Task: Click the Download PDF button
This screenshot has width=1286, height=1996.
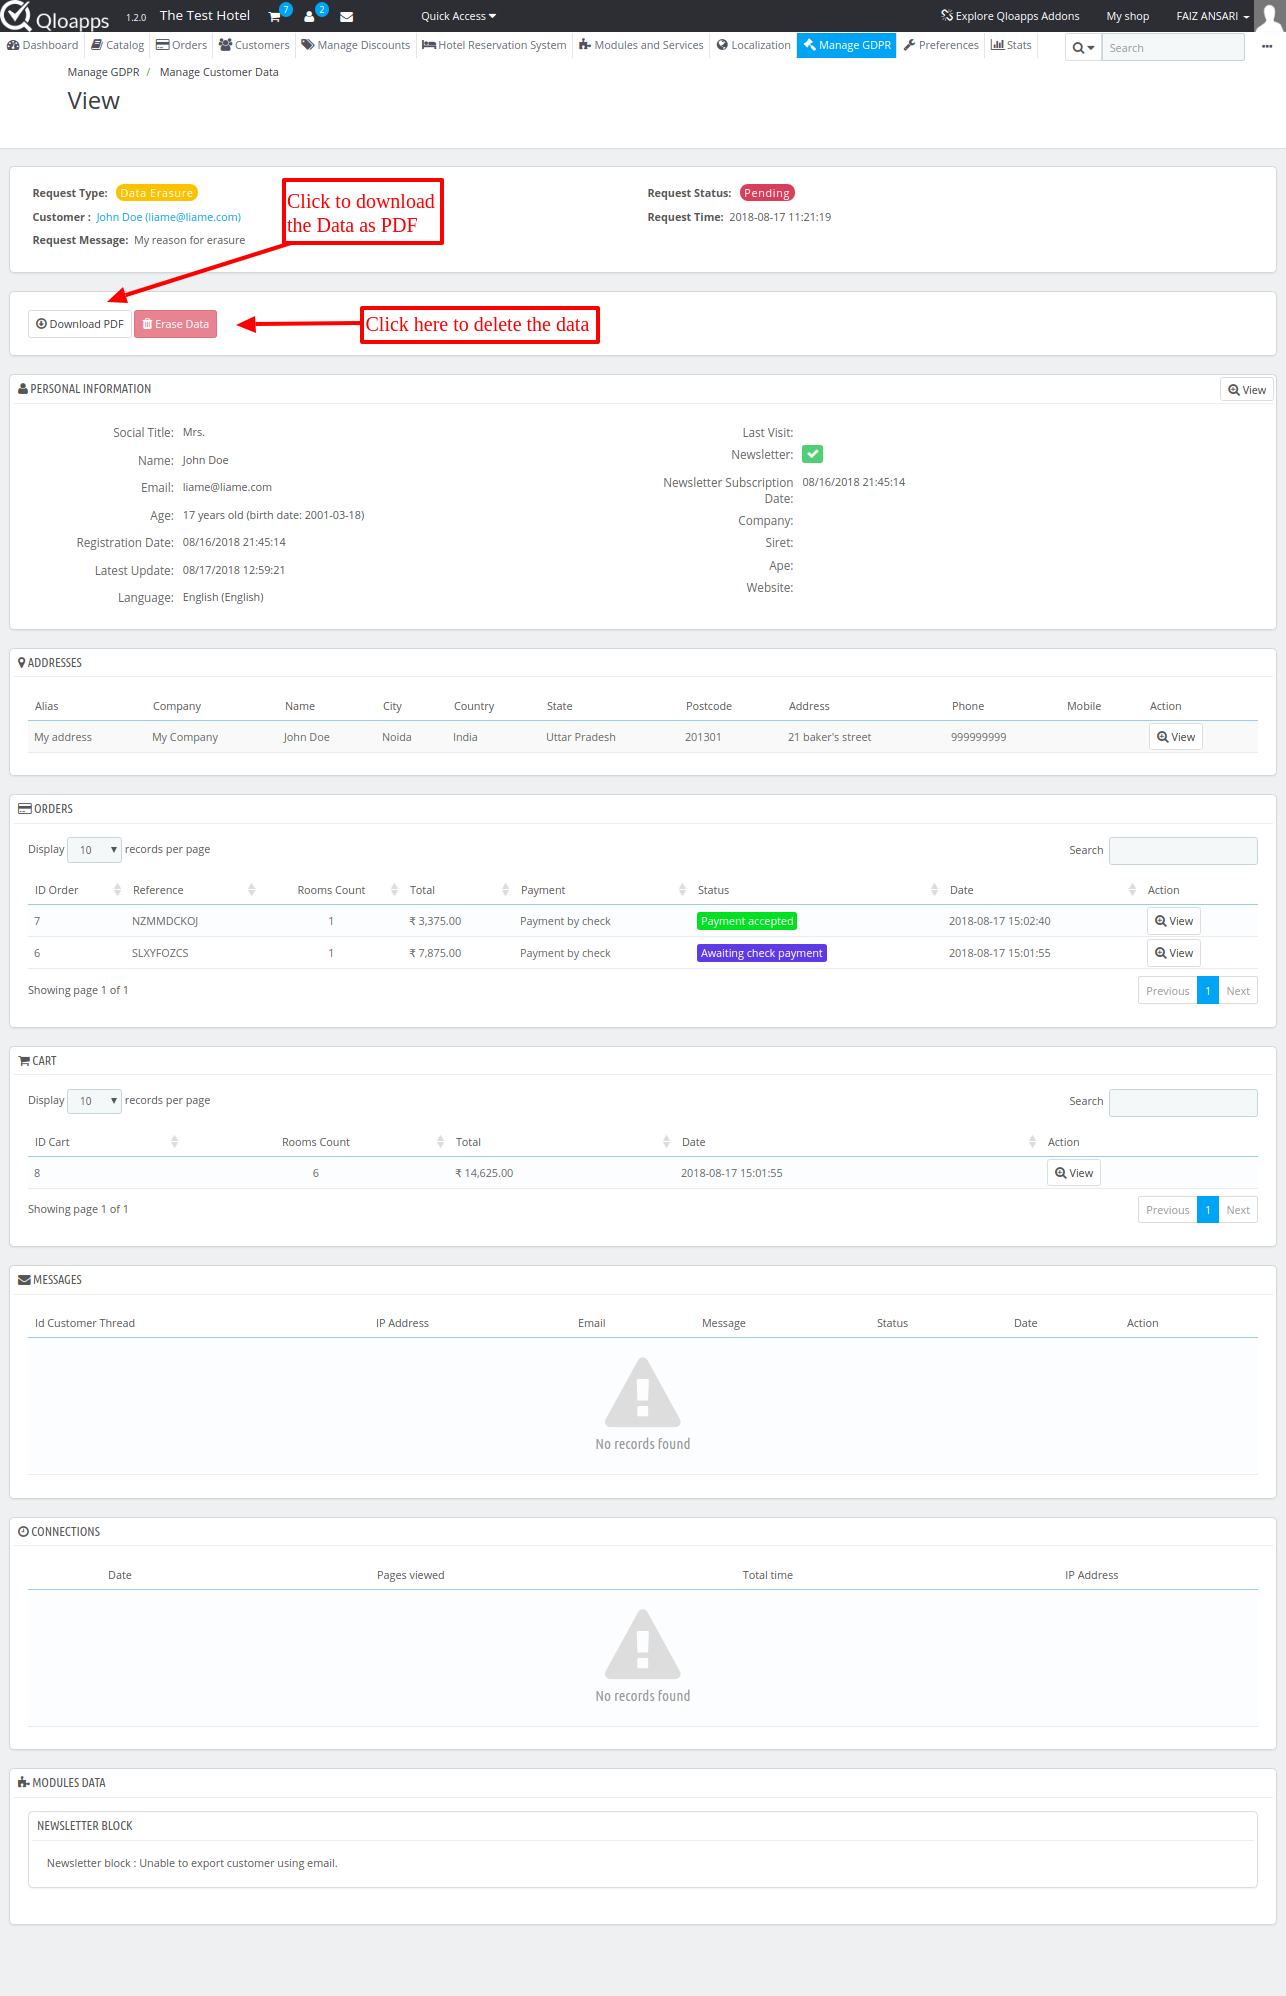Action: (x=80, y=324)
